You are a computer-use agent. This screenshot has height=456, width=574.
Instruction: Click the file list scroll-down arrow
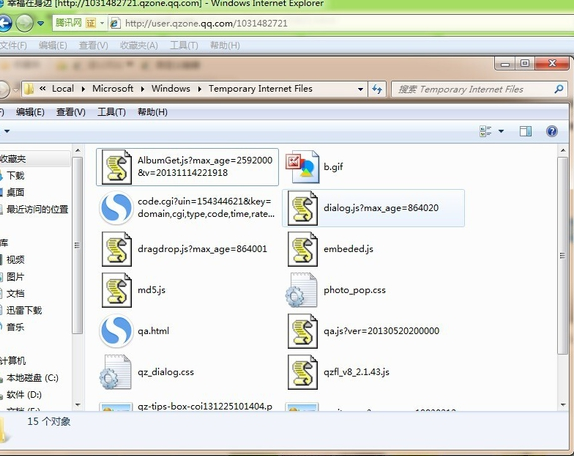click(563, 405)
